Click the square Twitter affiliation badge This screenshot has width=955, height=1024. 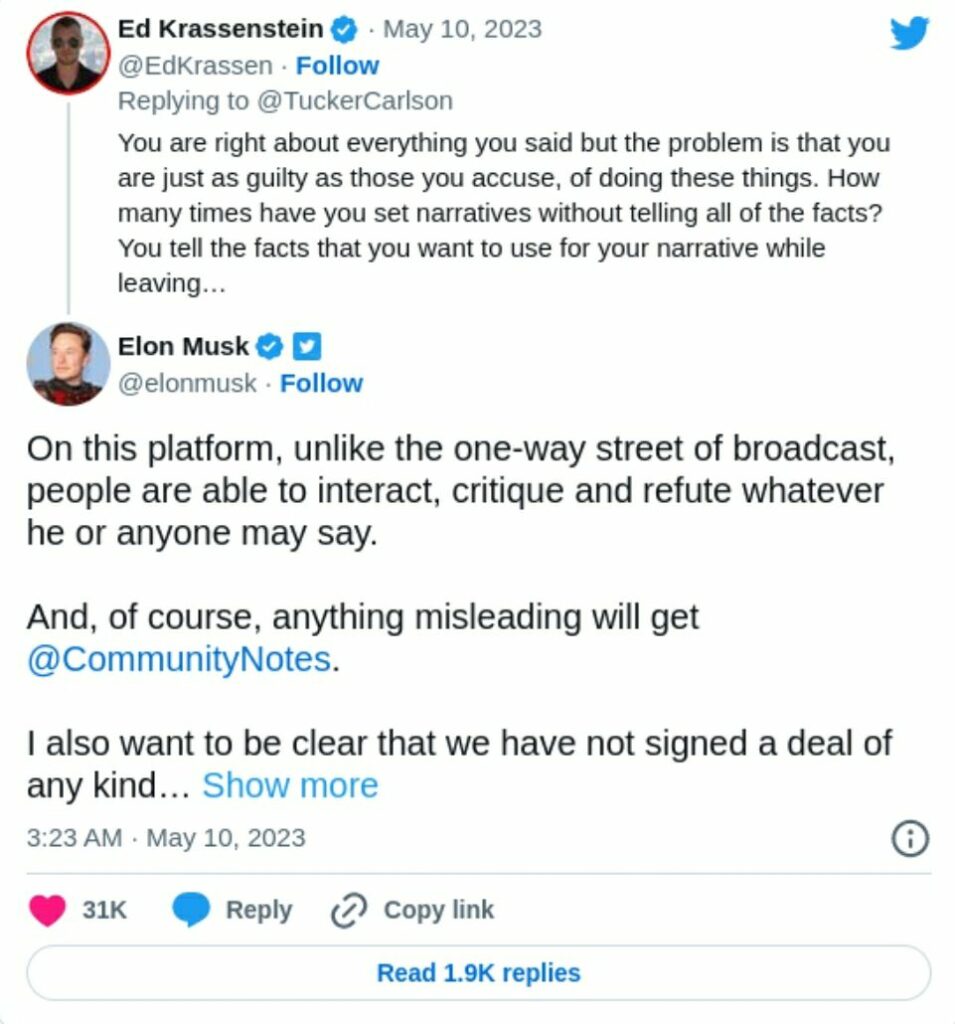[x=306, y=347]
